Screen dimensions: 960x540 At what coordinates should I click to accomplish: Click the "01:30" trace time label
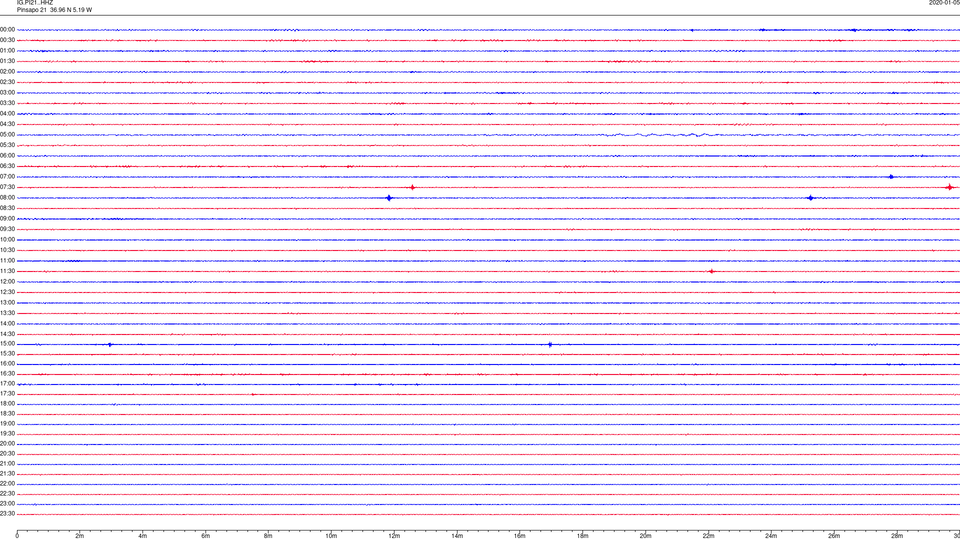(x=7, y=61)
